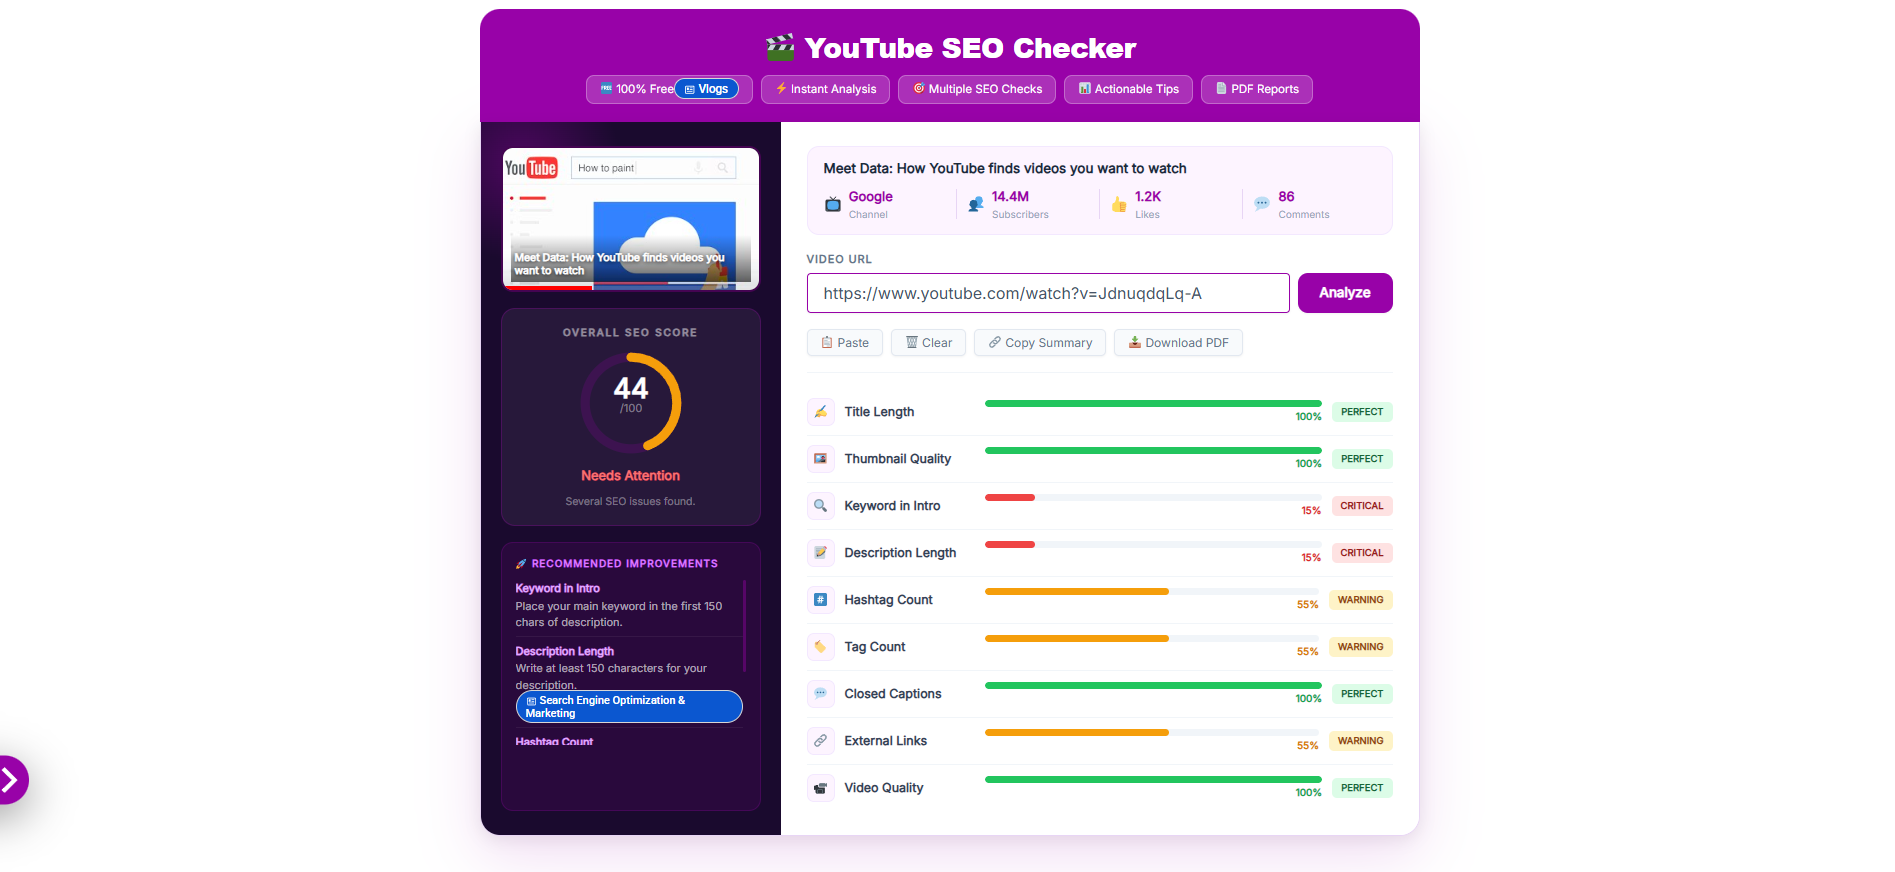Screen dimensions: 1895x872
Task: Click the Description Length recommendation heading
Action: 564,651
